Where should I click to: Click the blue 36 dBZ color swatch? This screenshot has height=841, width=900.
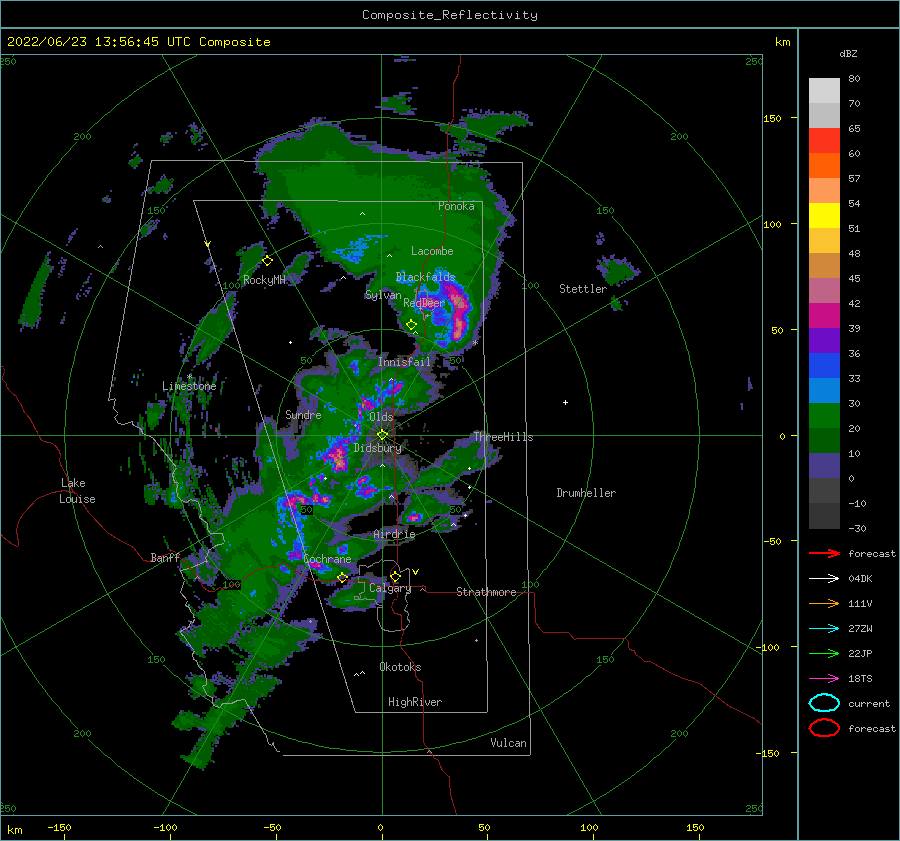tap(824, 365)
